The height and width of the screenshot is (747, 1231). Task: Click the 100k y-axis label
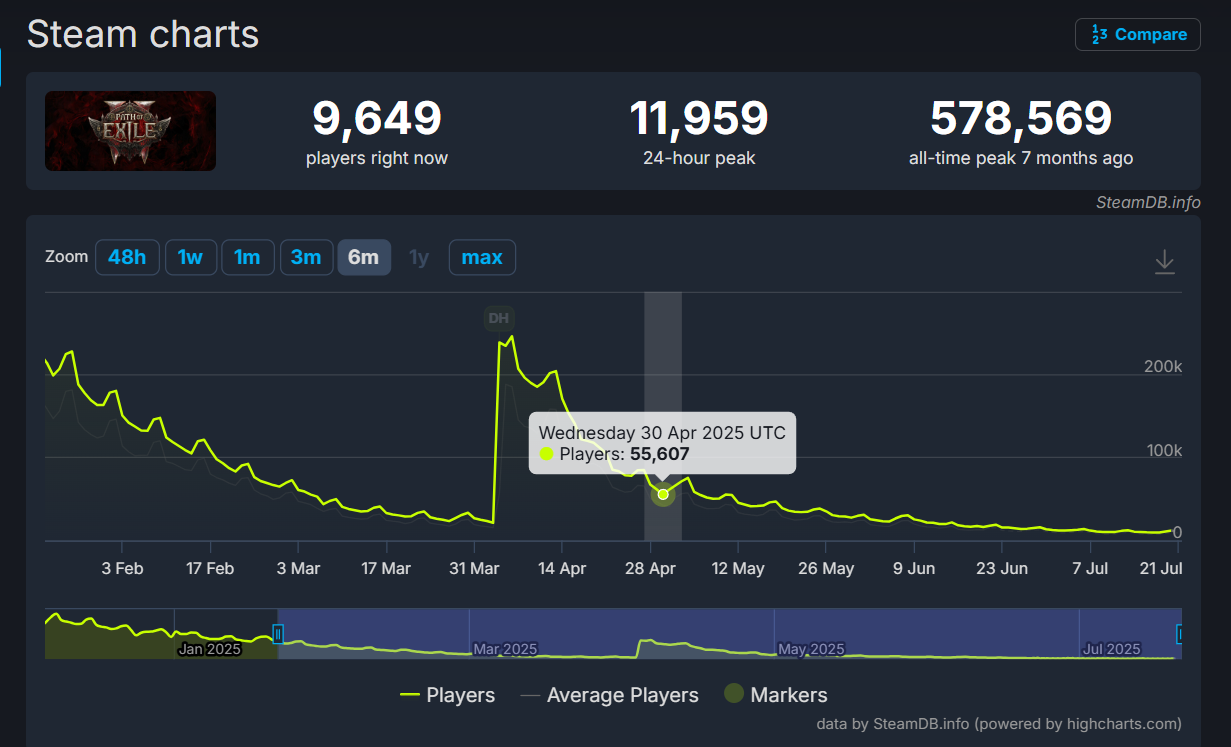1164,451
